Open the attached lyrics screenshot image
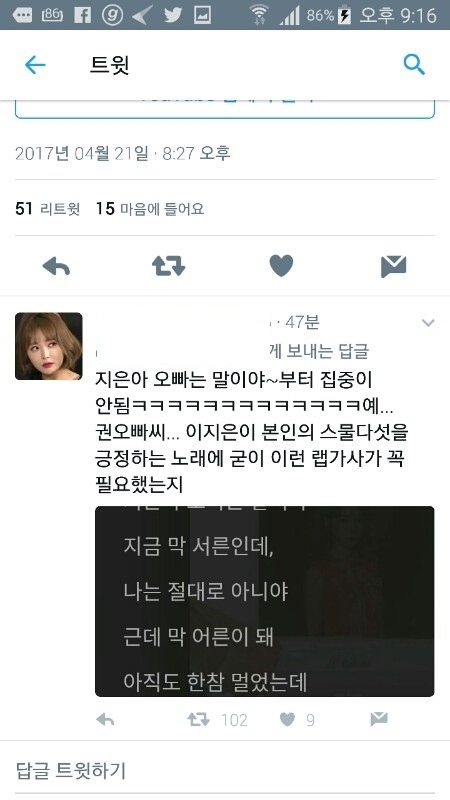Image resolution: width=450 pixels, height=800 pixels. tap(264, 601)
